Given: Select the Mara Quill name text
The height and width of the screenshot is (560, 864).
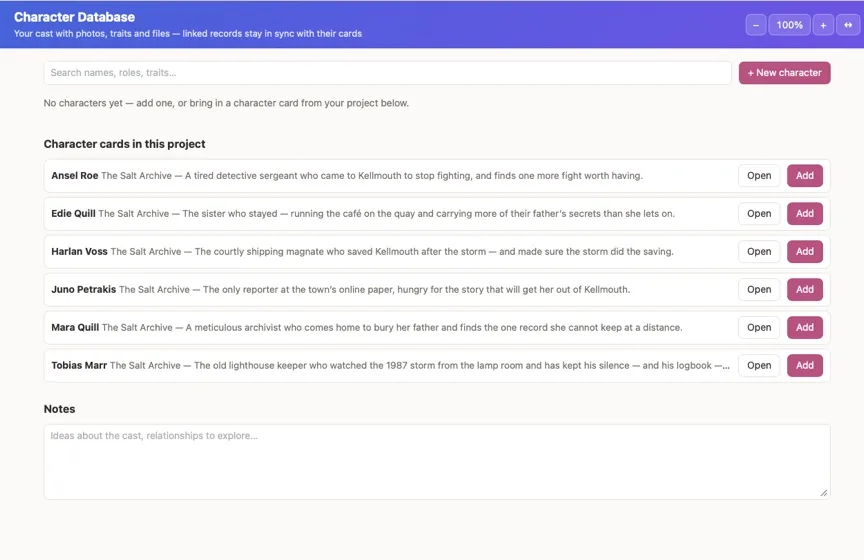Looking at the screenshot, I should pos(75,328).
